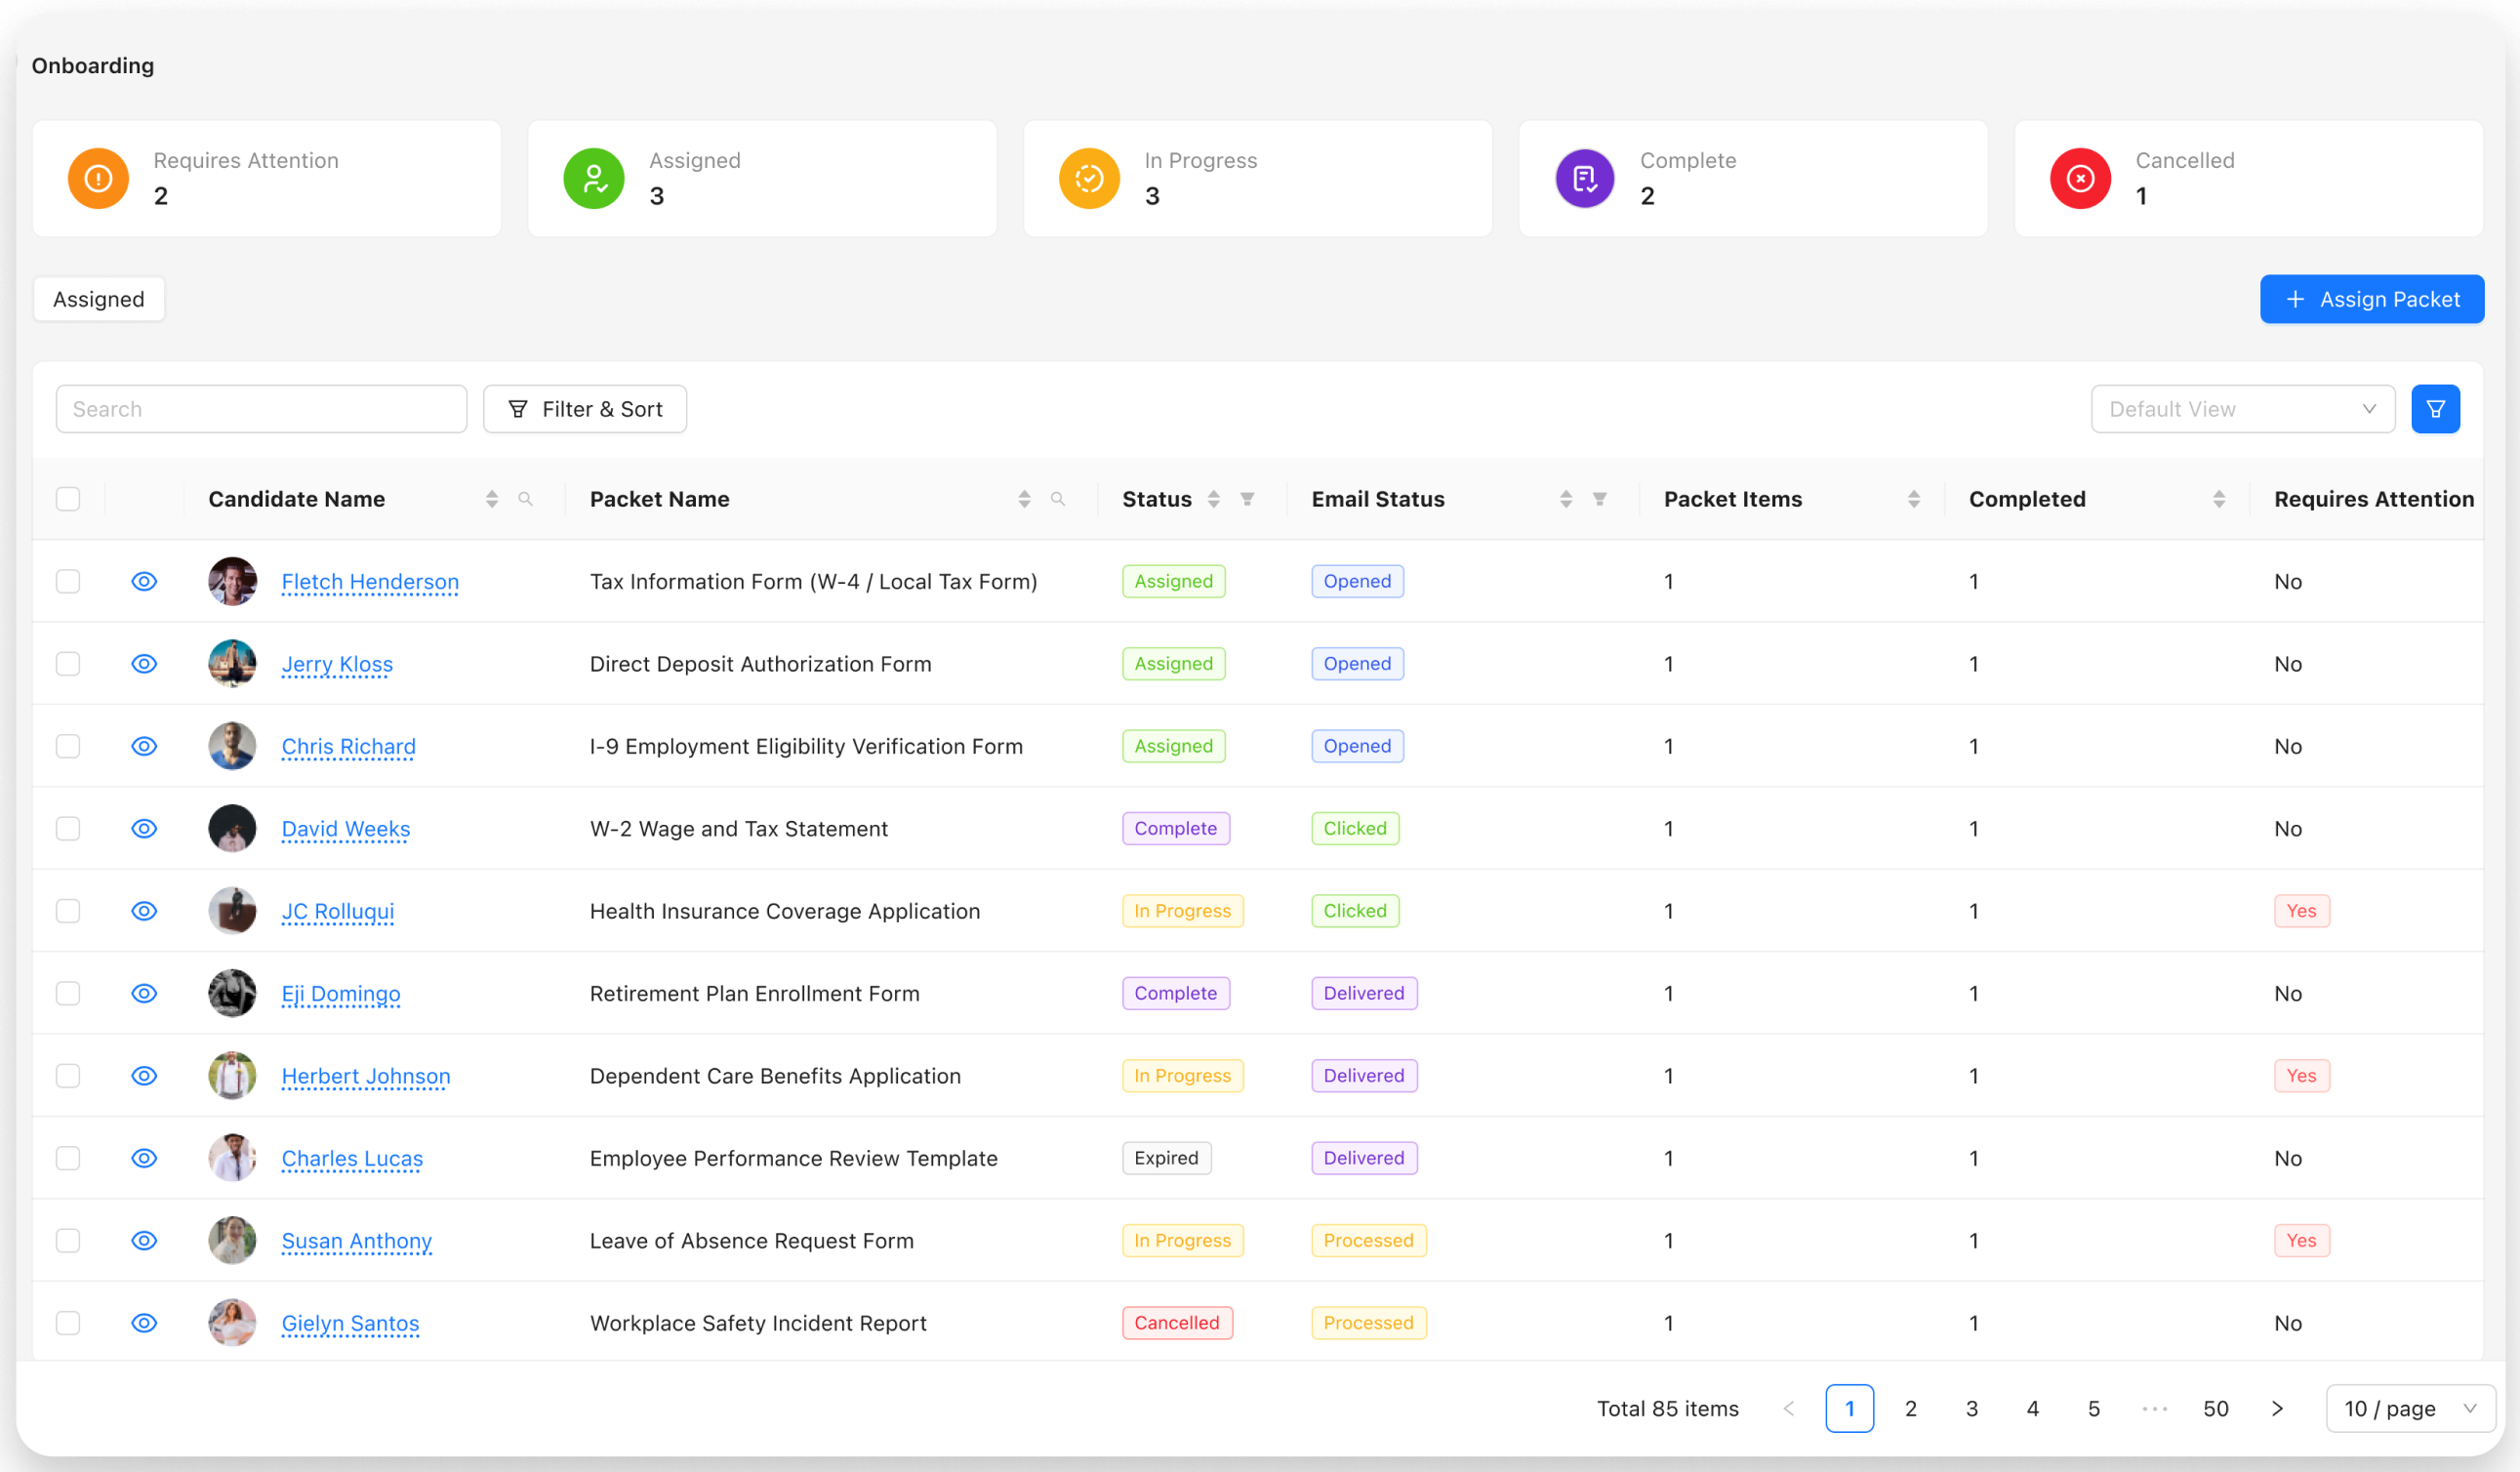Image resolution: width=2520 pixels, height=1472 pixels.
Task: View Charles Lucas row eye icon
Action: (x=144, y=1158)
